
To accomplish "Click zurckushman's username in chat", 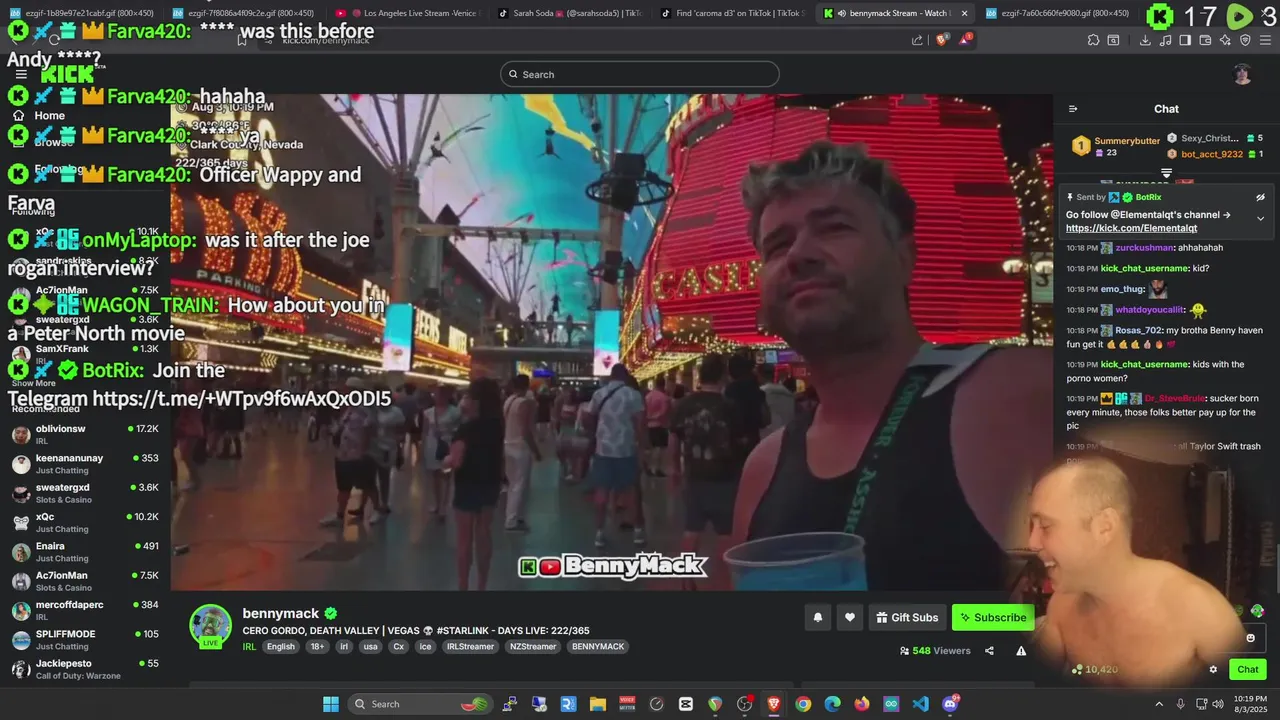I will tap(1145, 248).
